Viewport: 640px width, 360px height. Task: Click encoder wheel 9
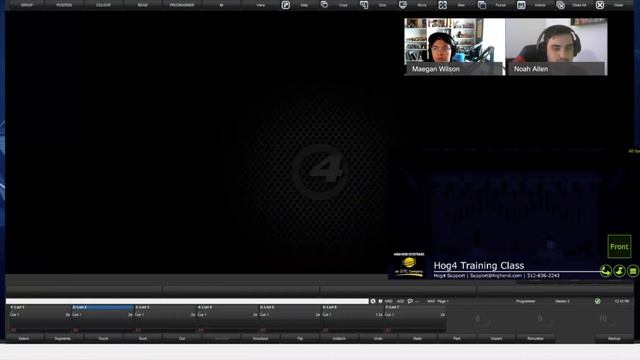click(x=540, y=319)
